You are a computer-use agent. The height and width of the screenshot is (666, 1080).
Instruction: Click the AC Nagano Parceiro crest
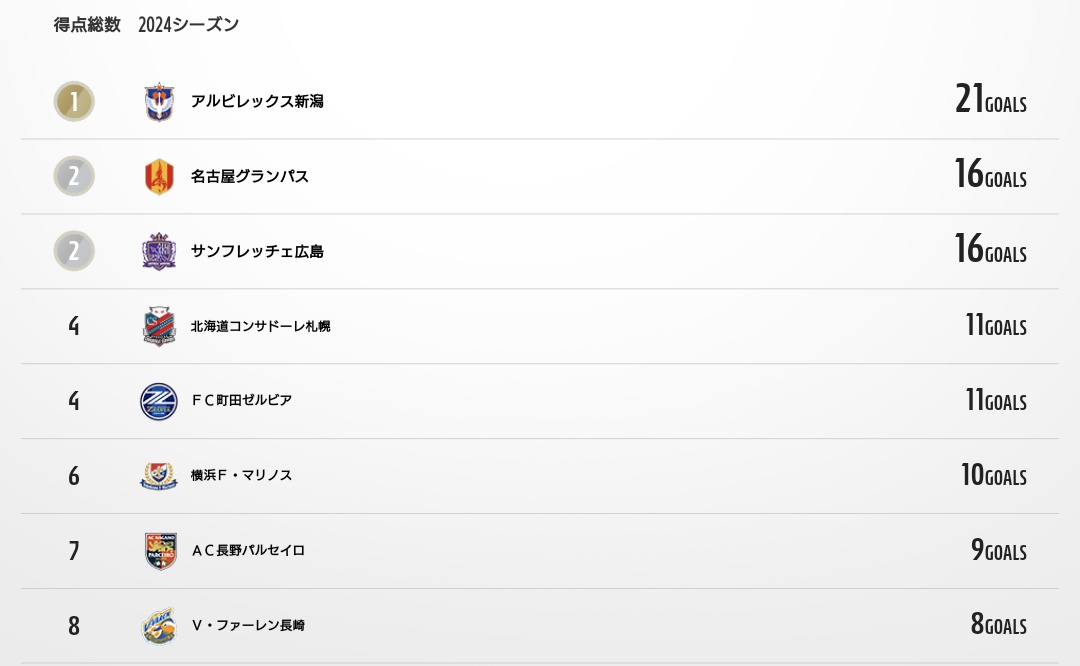(x=159, y=551)
